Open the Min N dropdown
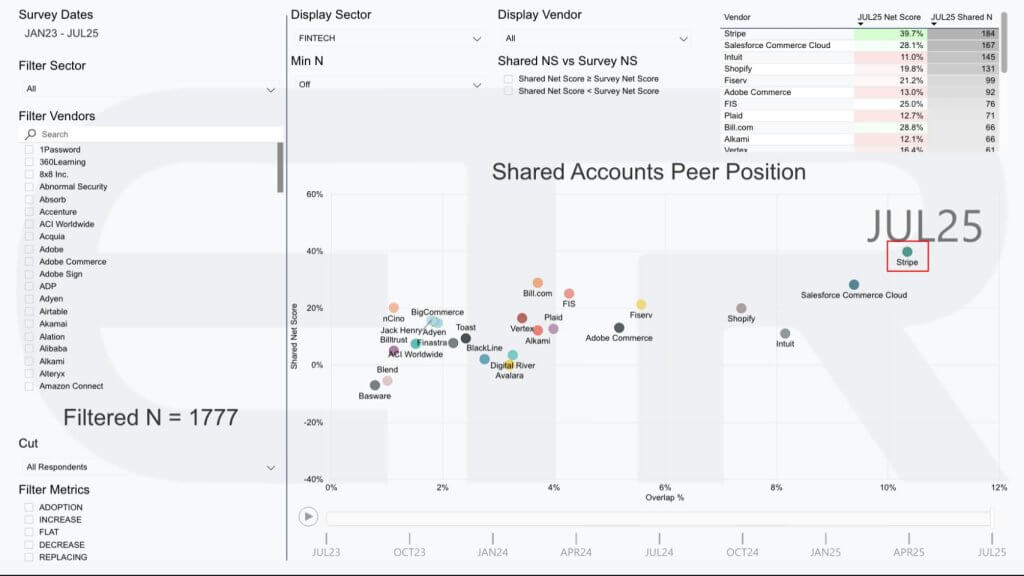Screen dimensions: 1024x576 [387, 84]
